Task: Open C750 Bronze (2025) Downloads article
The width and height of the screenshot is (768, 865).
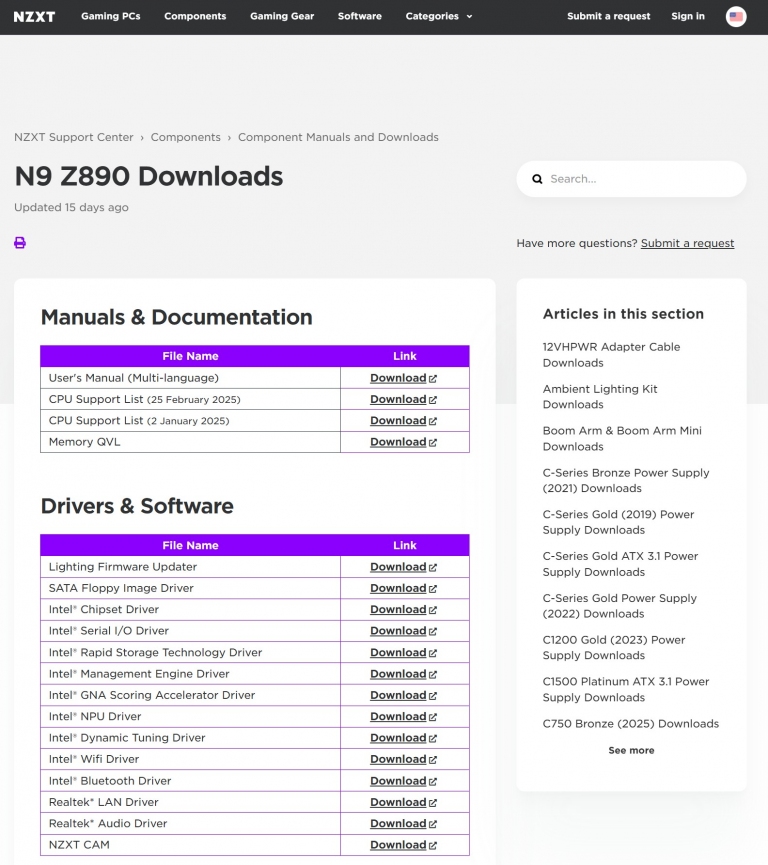Action: point(631,724)
